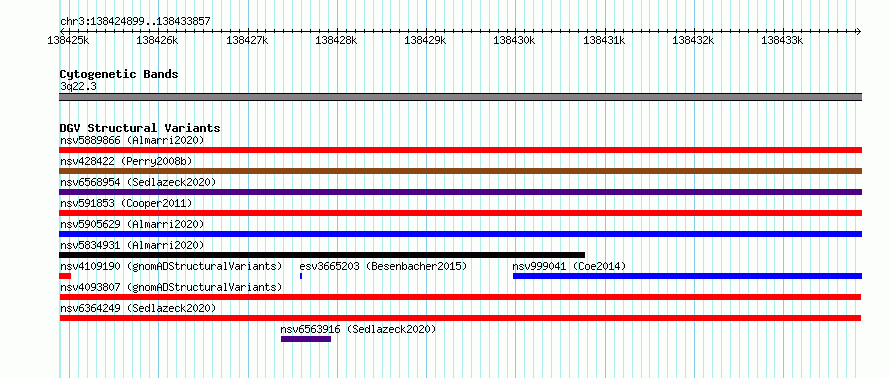Click the short red nsv4109190 bar
Screen dimensions: 890x378
[65, 276]
